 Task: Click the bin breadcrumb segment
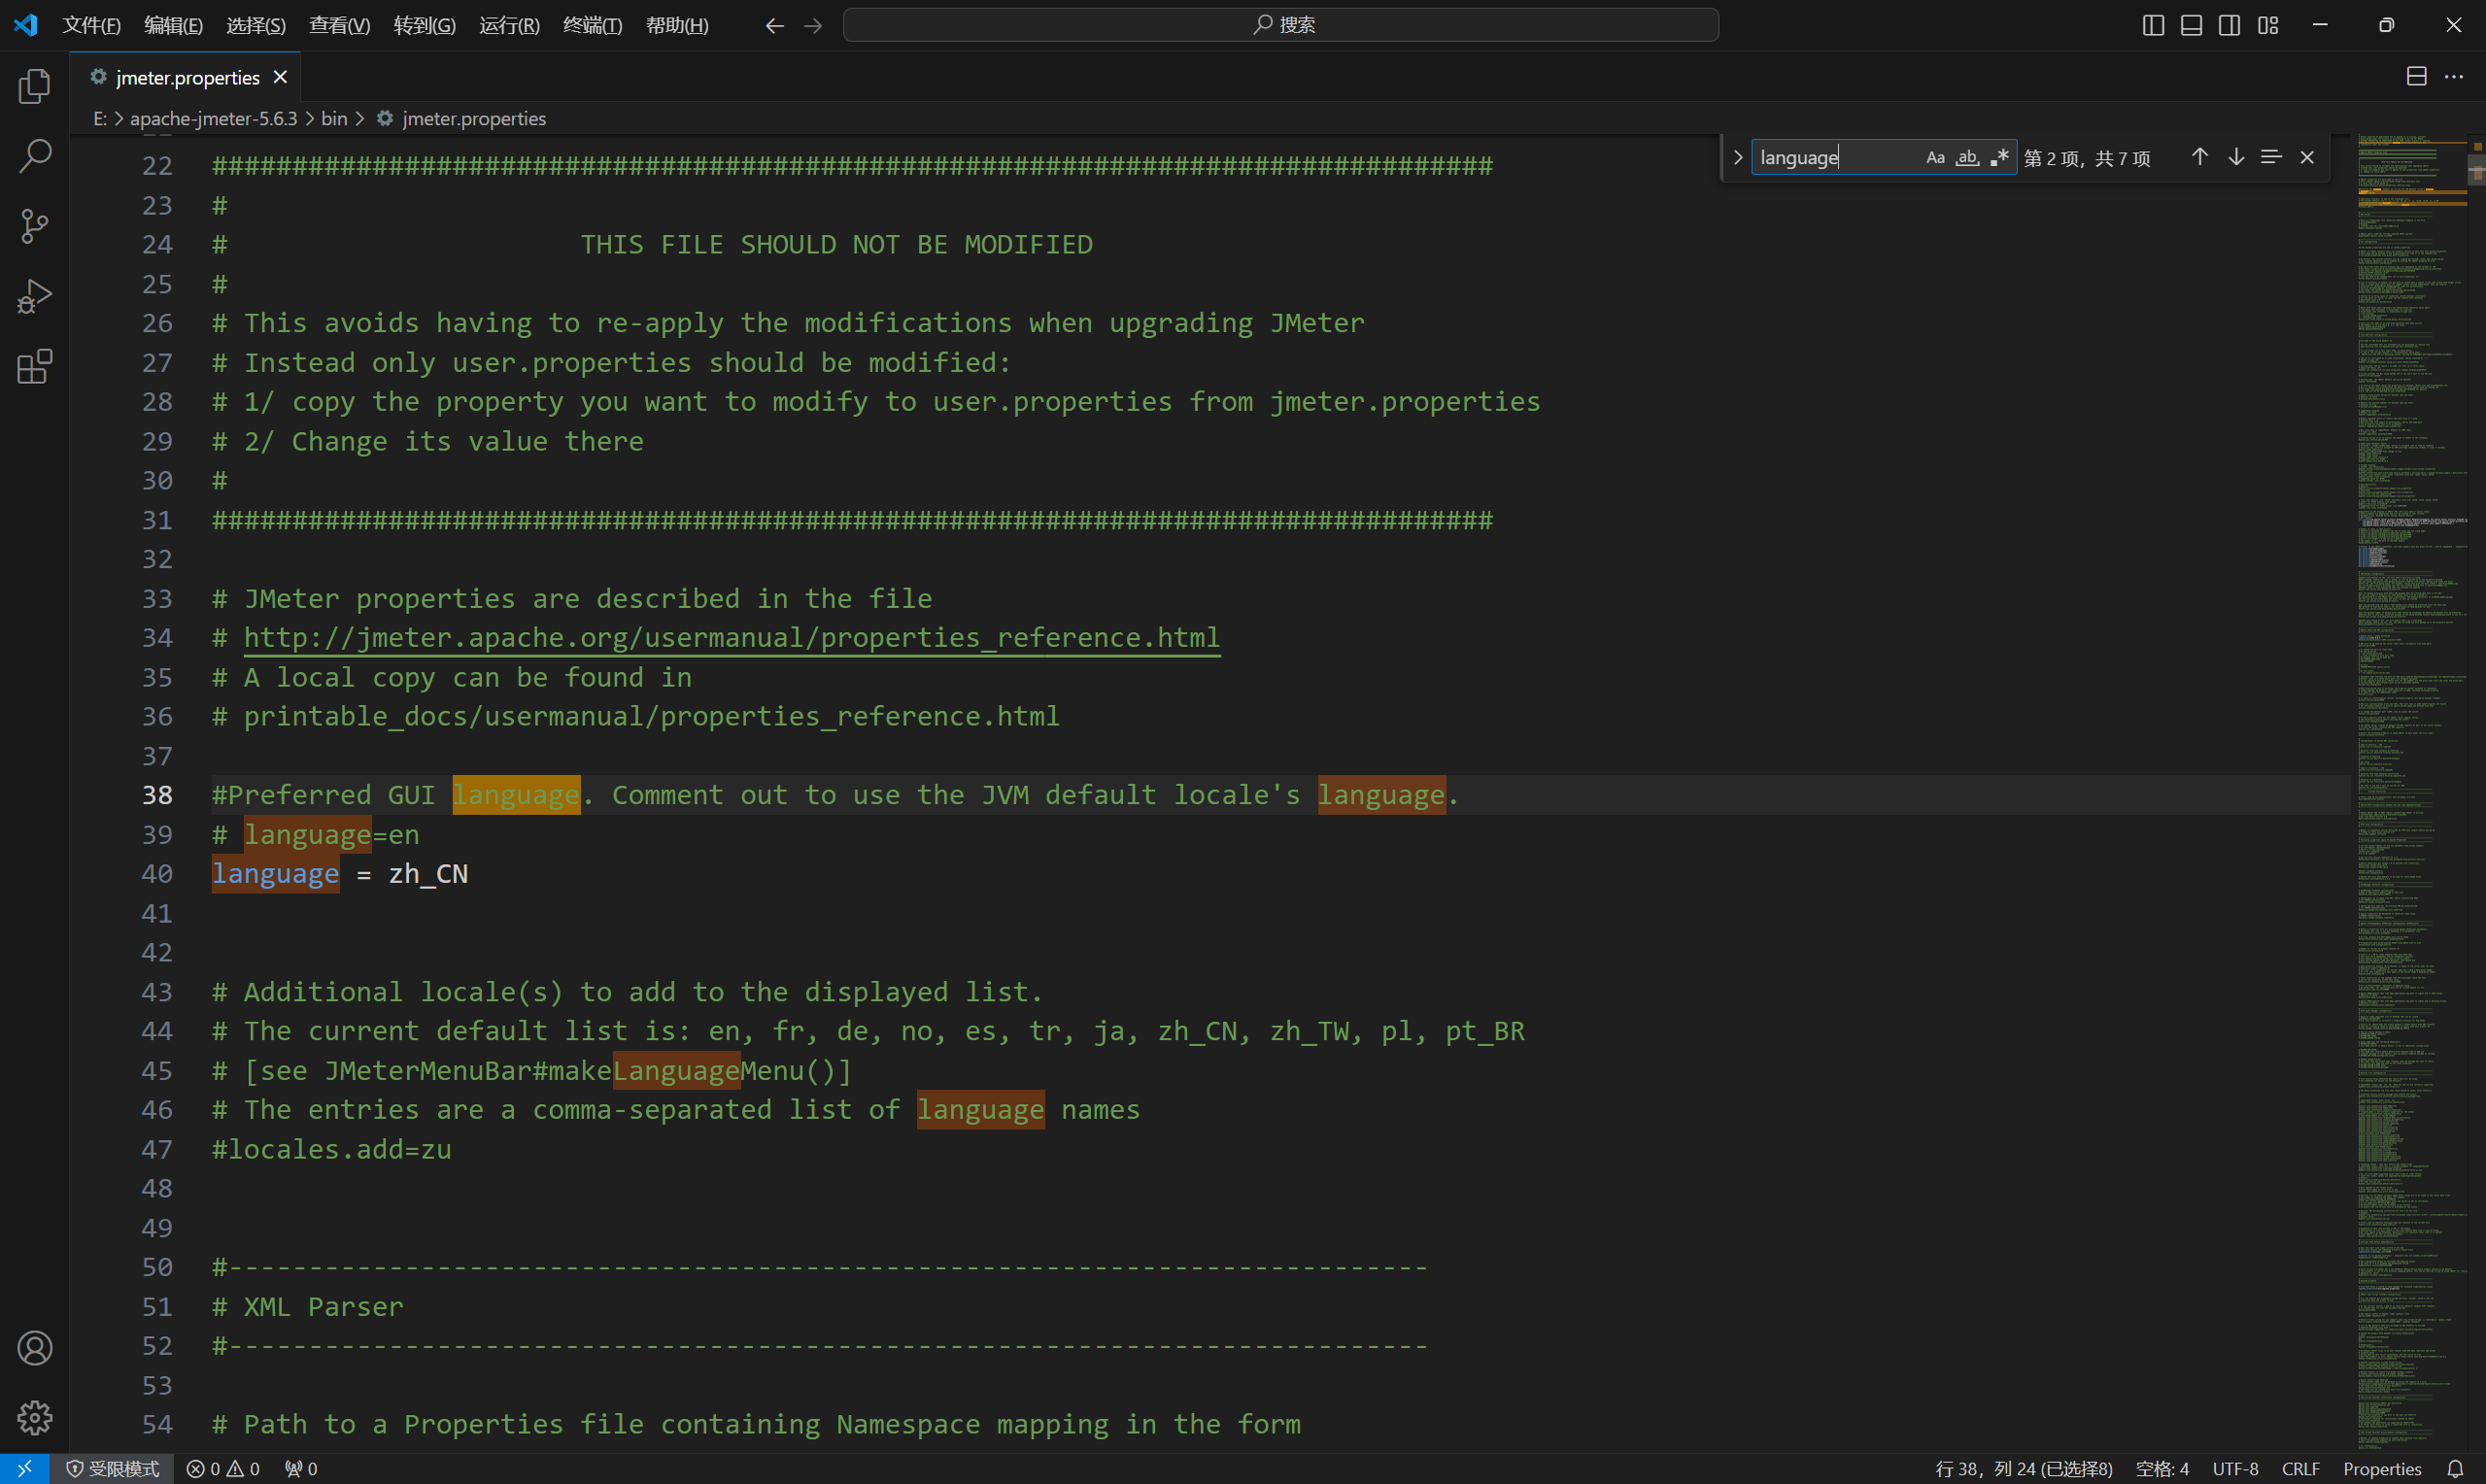tap(334, 118)
